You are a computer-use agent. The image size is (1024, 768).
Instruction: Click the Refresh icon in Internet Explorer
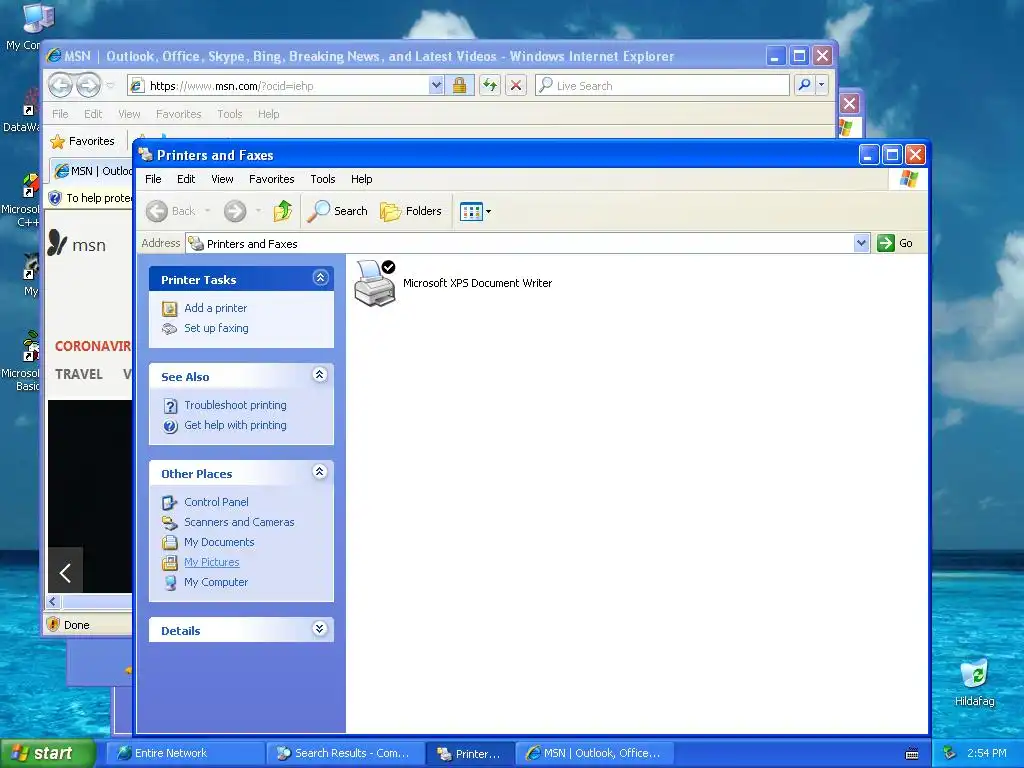[x=490, y=86]
